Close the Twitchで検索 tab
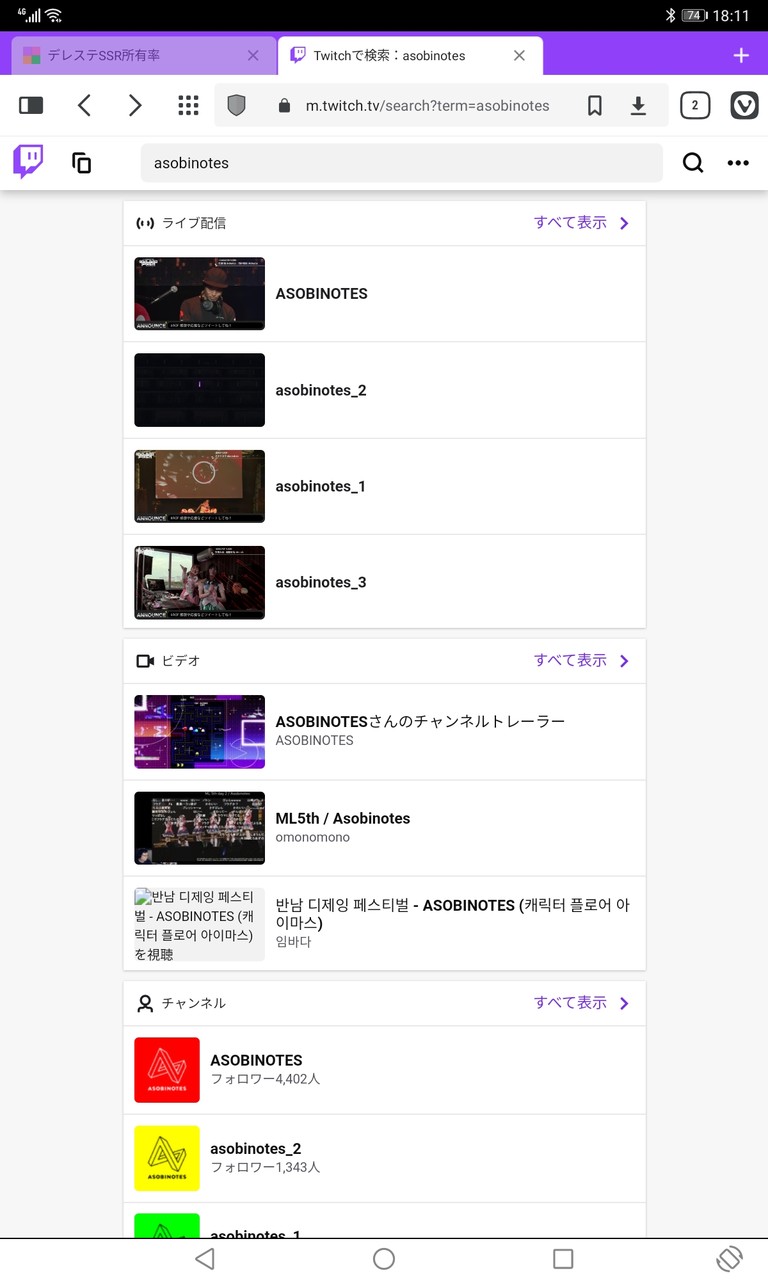This screenshot has height=1280, width=768. coord(519,56)
